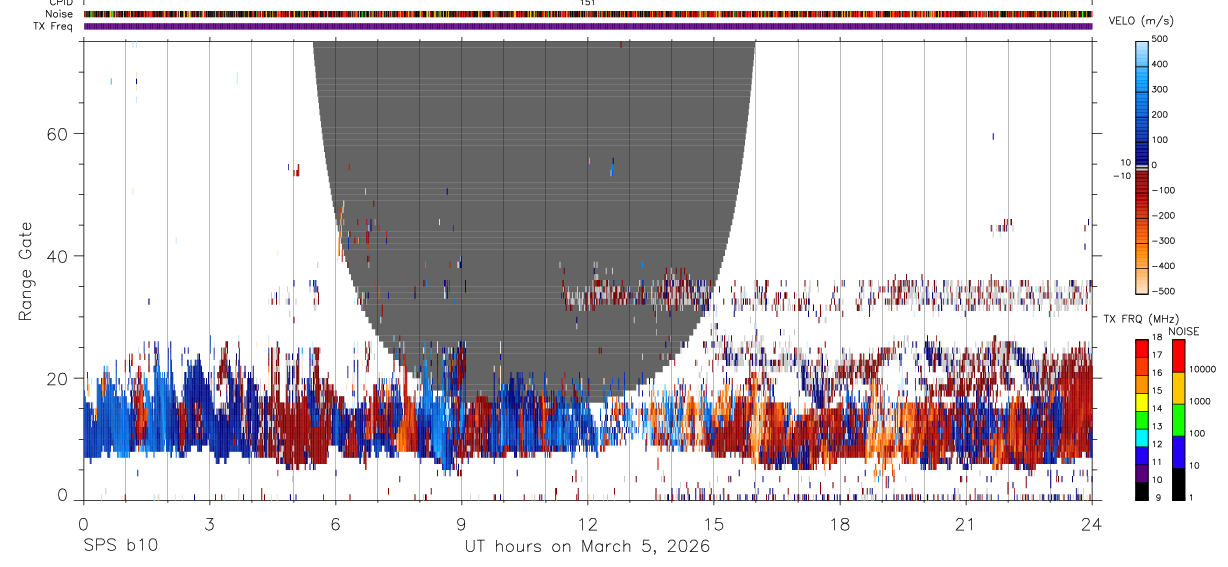Pick the red noise swatch above 10000

(x=1179, y=355)
